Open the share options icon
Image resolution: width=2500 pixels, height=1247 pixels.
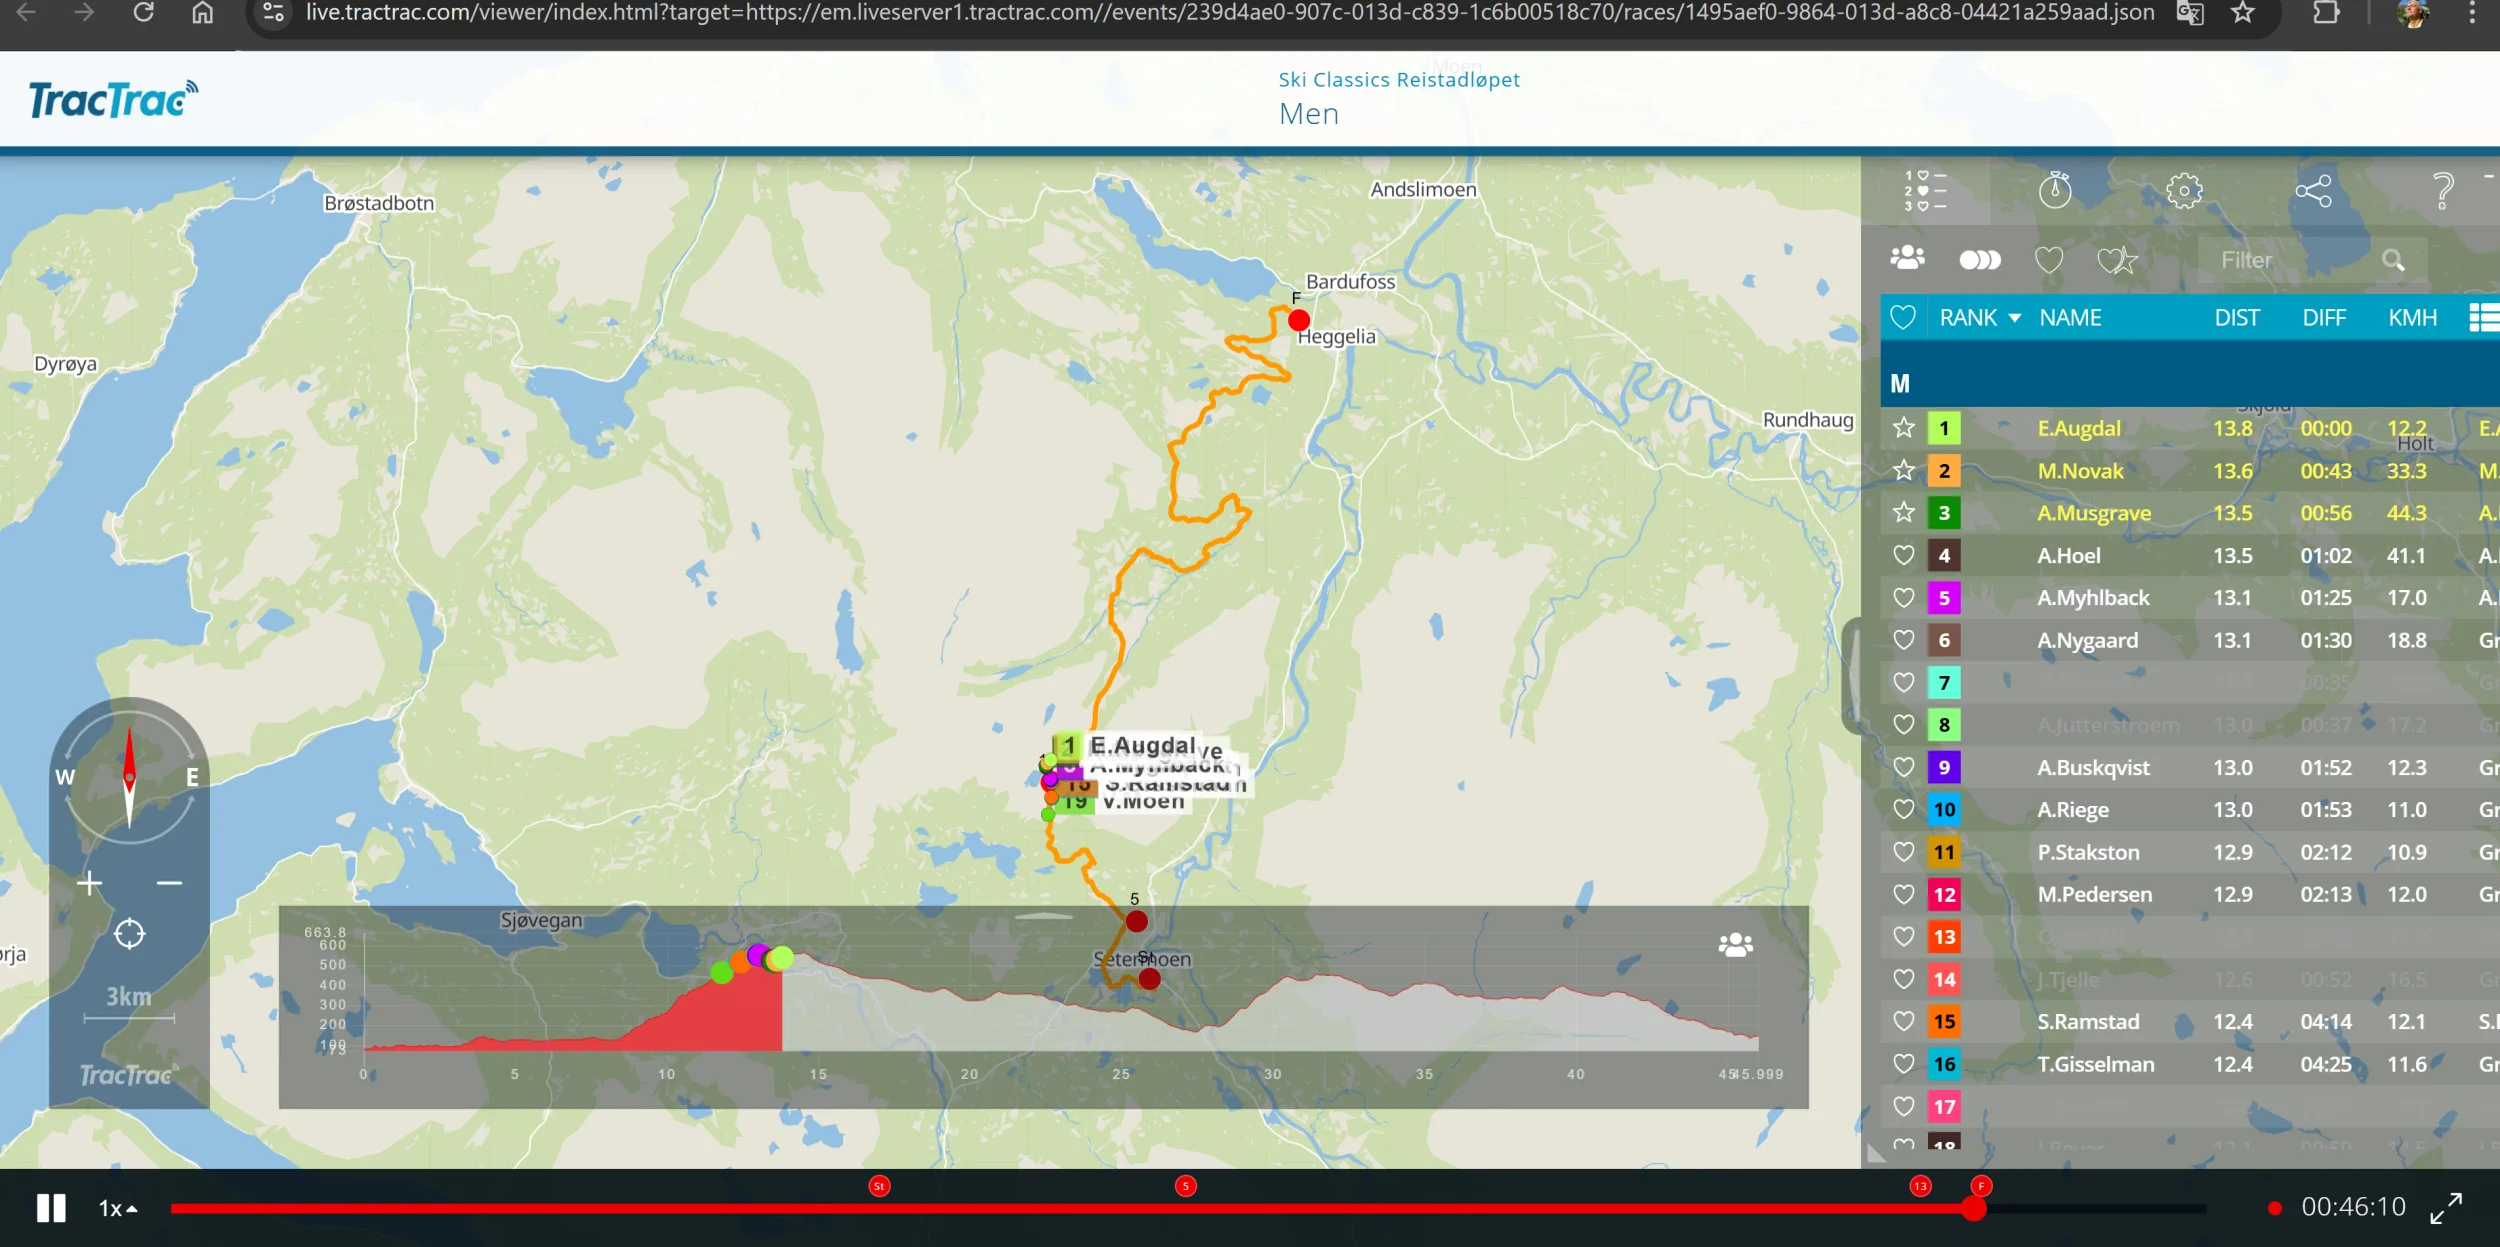click(x=2313, y=190)
